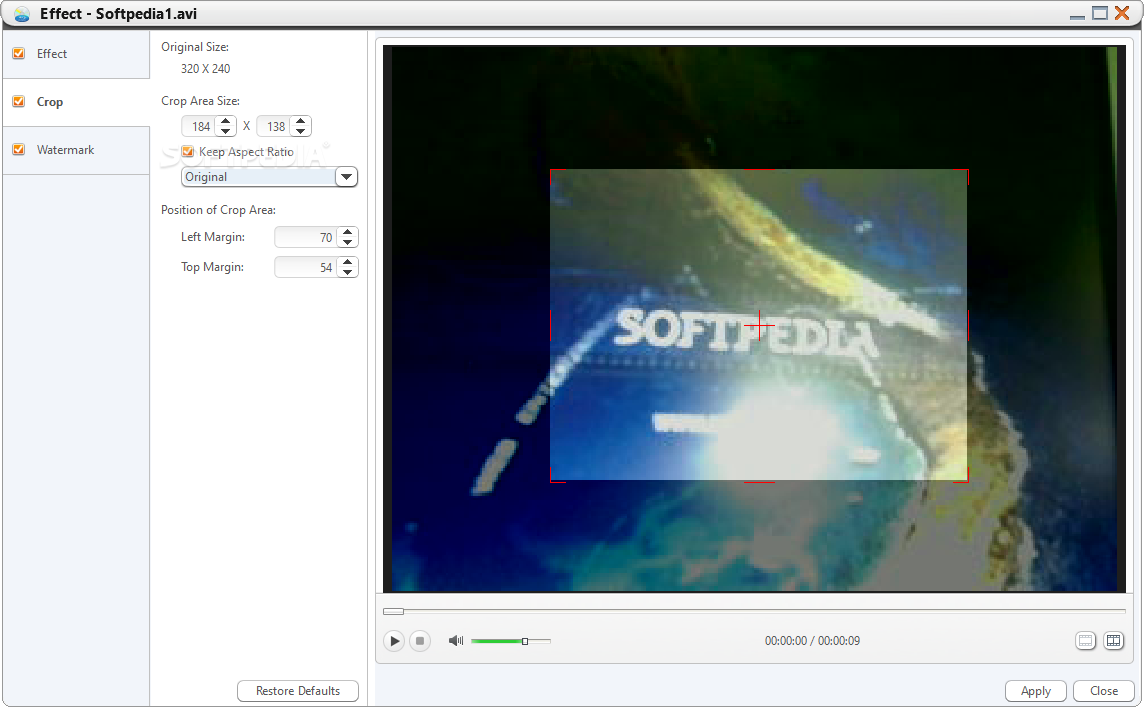The height and width of the screenshot is (707, 1144).
Task: Click the crop height field showing 138
Action: coord(274,126)
